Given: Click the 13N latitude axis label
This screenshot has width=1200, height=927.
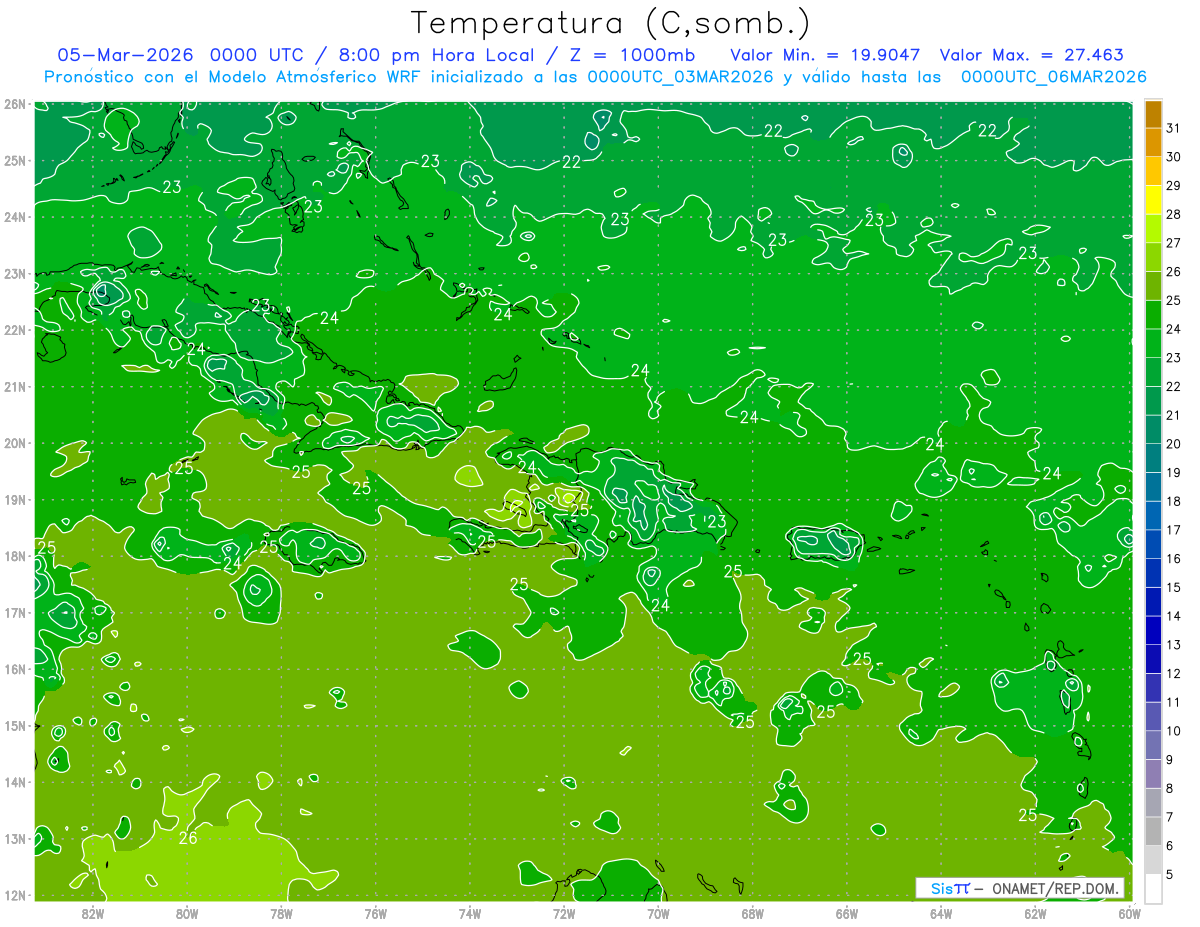Looking at the screenshot, I should coord(15,838).
